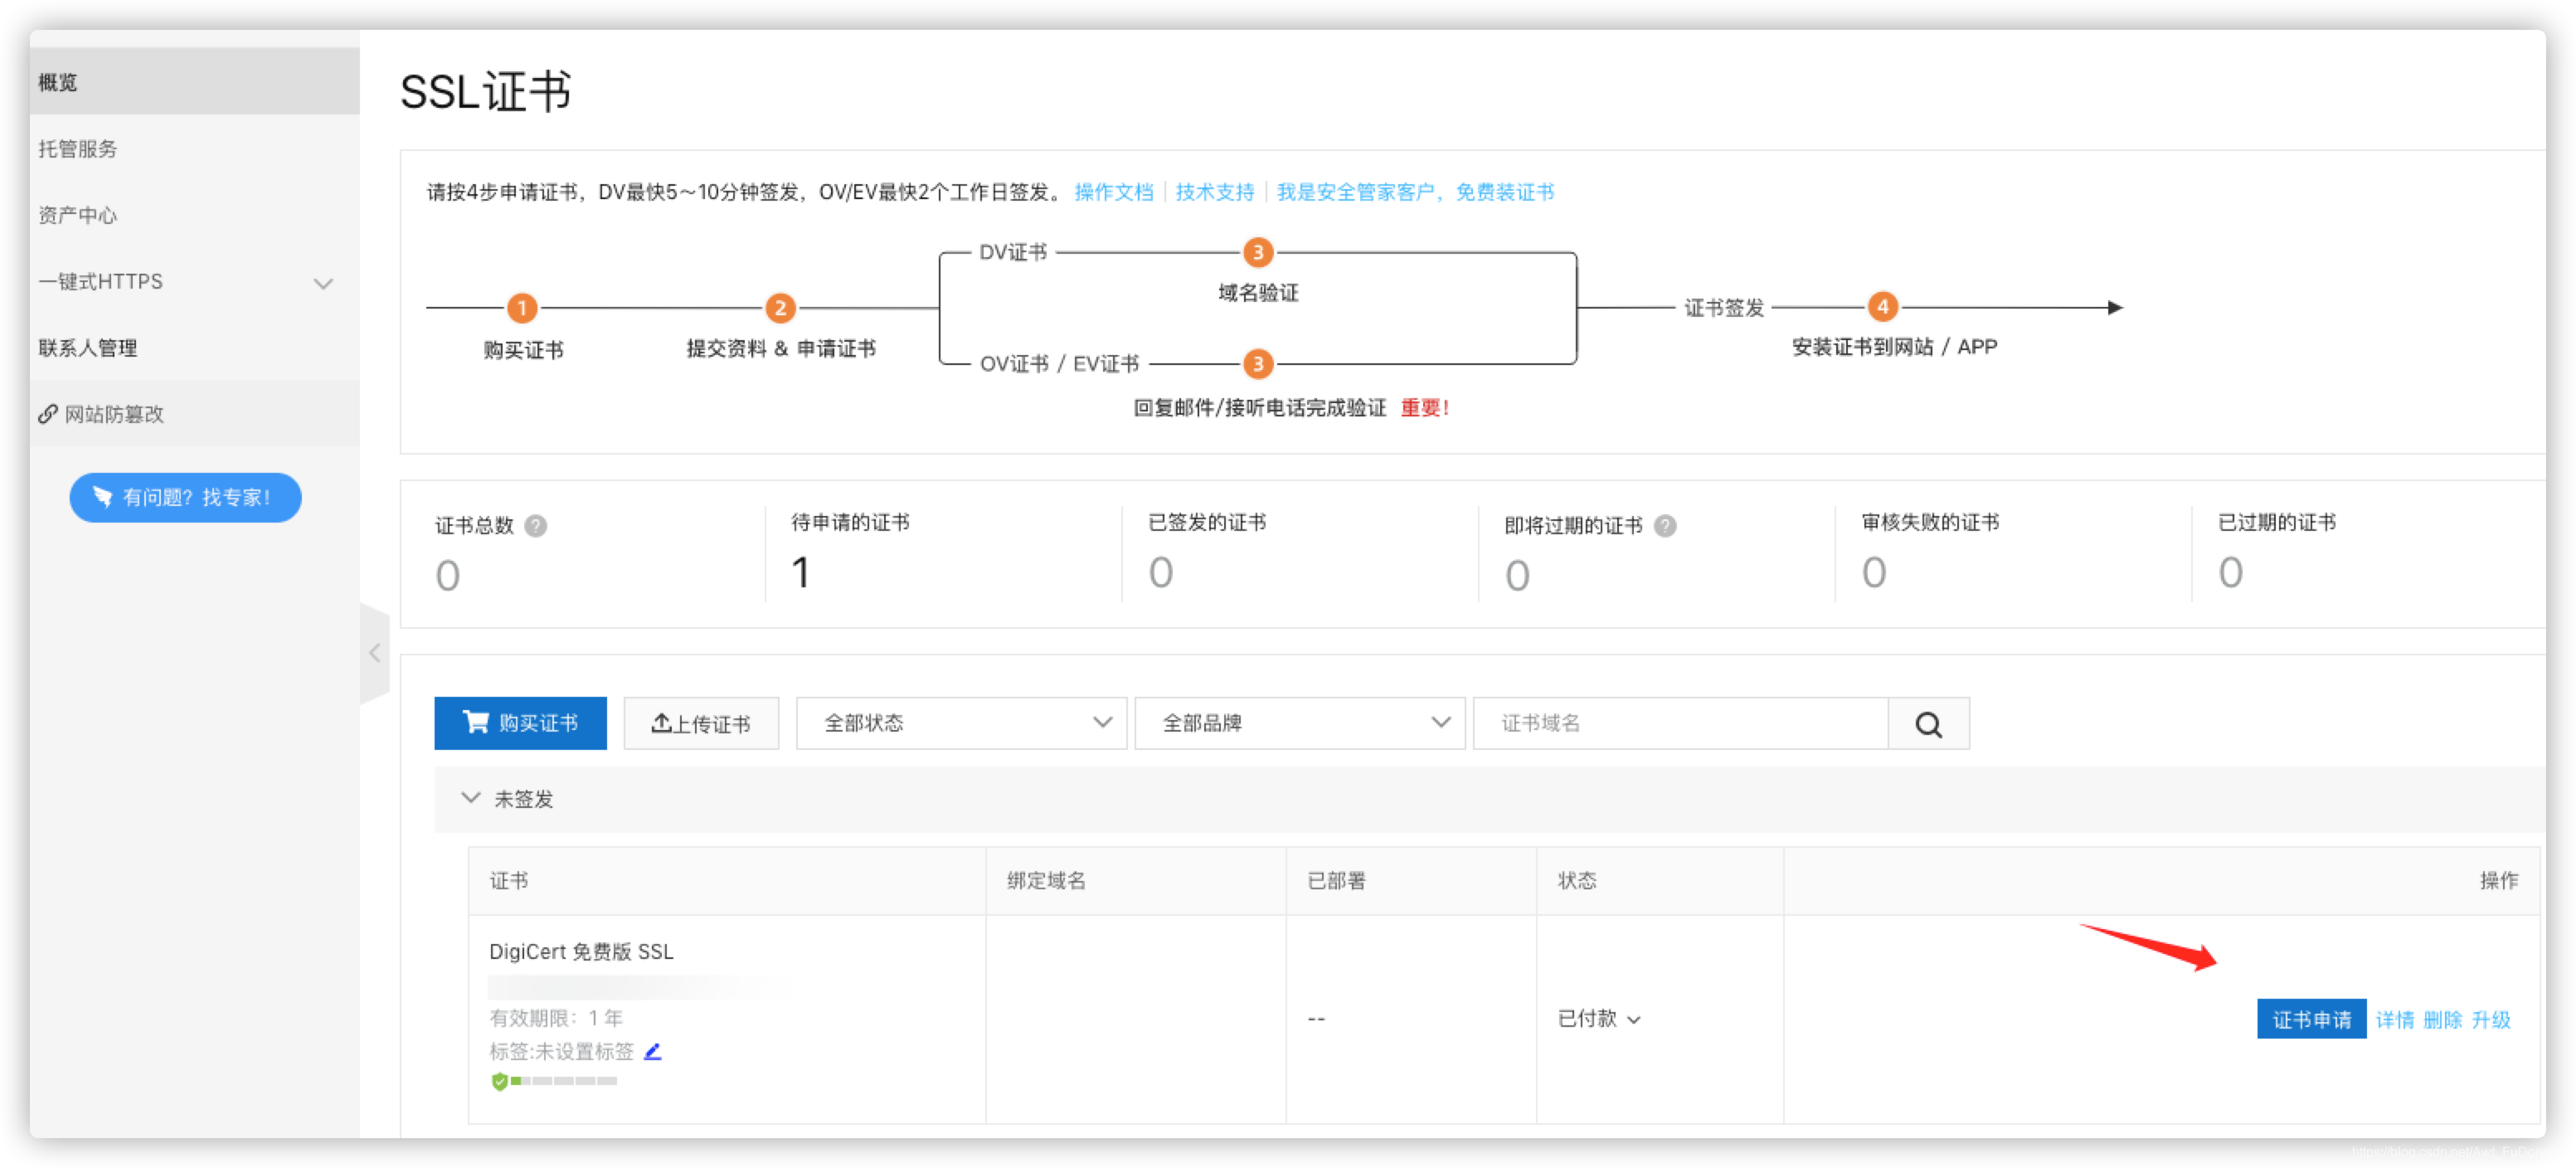This screenshot has height=1168, width=2576.
Task: Open 概览 in the sidebar
Action: click(x=194, y=82)
